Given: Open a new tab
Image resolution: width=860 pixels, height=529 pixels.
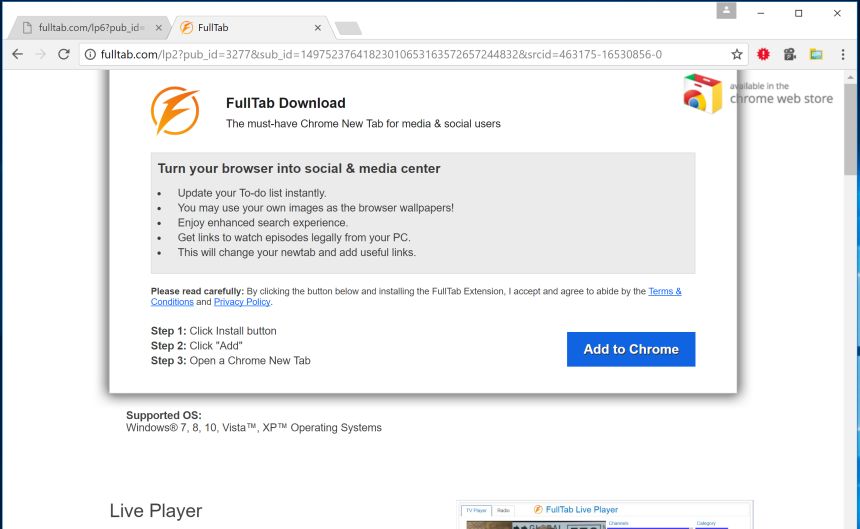Looking at the screenshot, I should 348,28.
